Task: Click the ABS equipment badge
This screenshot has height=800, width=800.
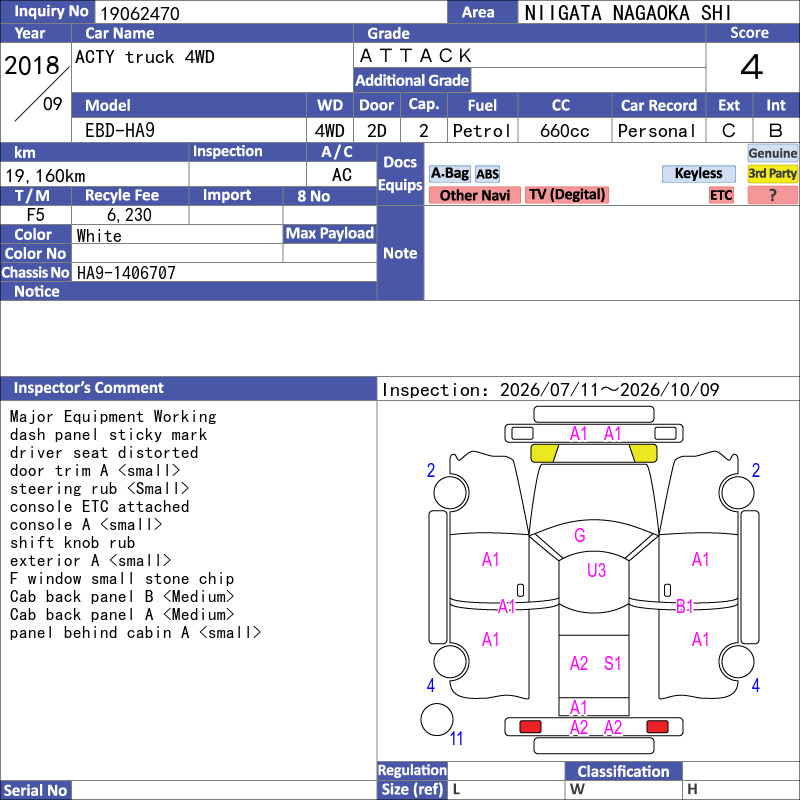Action: tap(487, 174)
